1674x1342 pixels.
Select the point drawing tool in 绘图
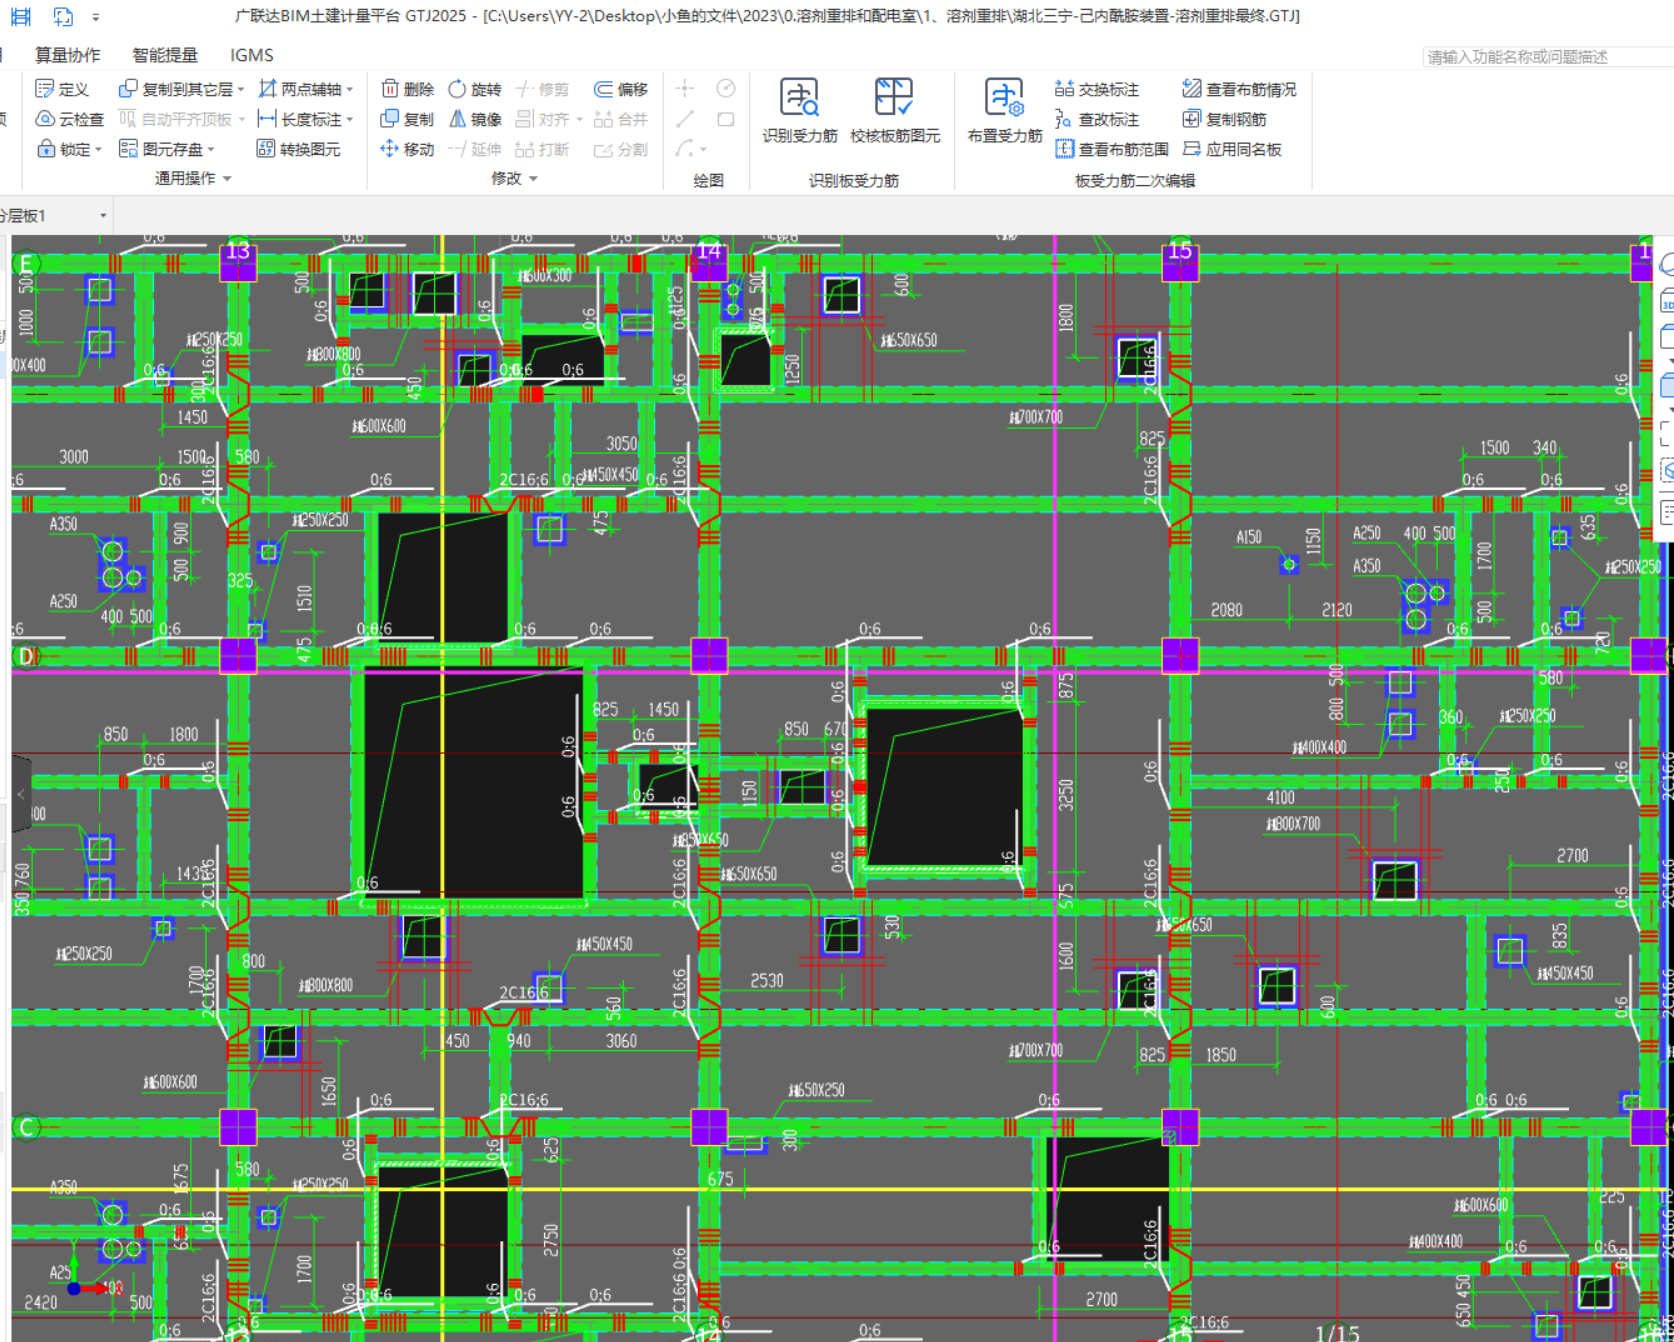tap(685, 89)
